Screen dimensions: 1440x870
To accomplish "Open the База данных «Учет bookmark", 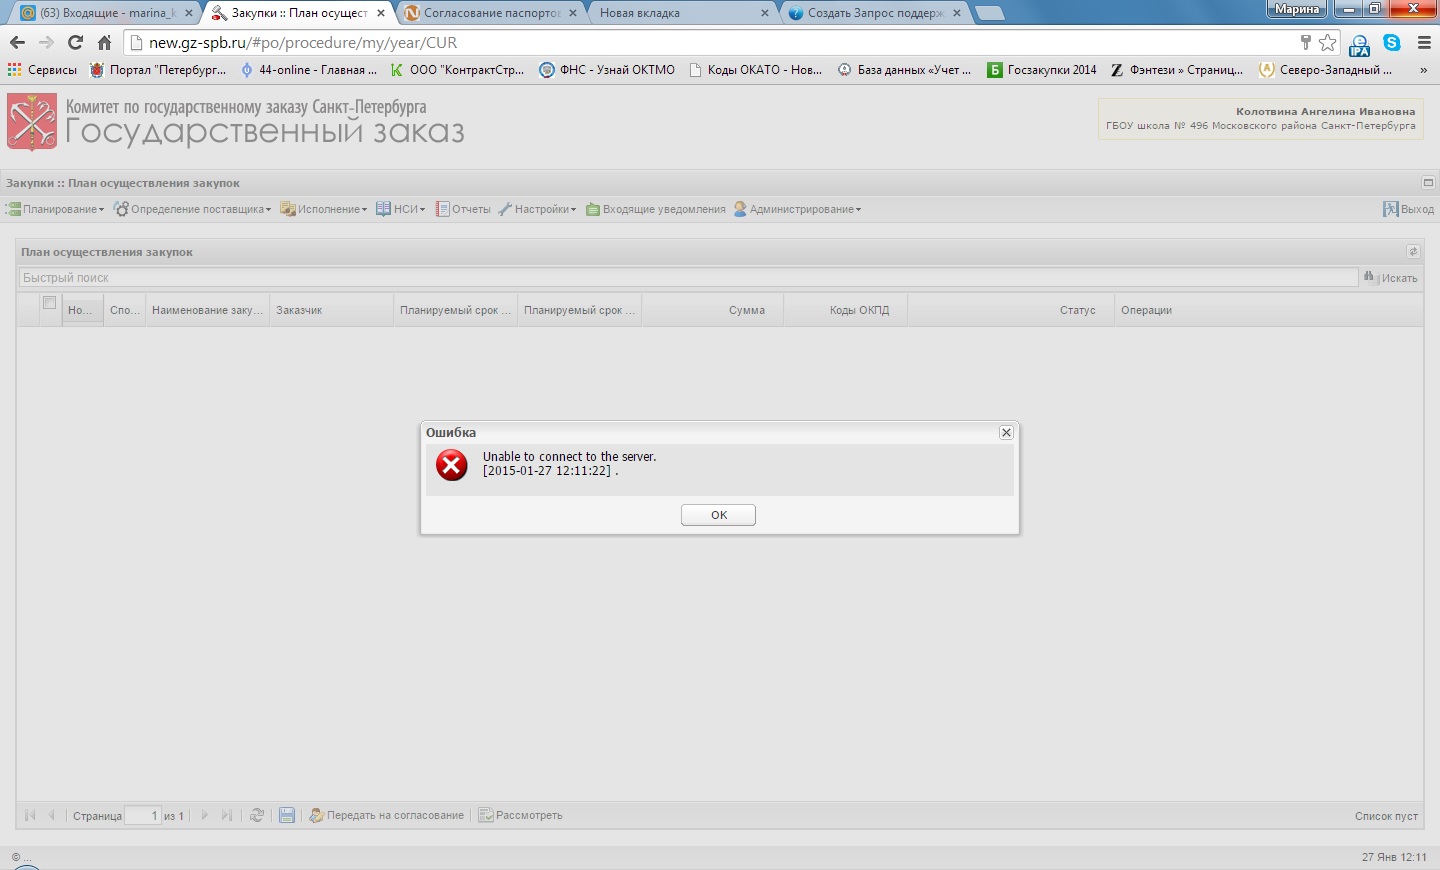I will (x=905, y=70).
